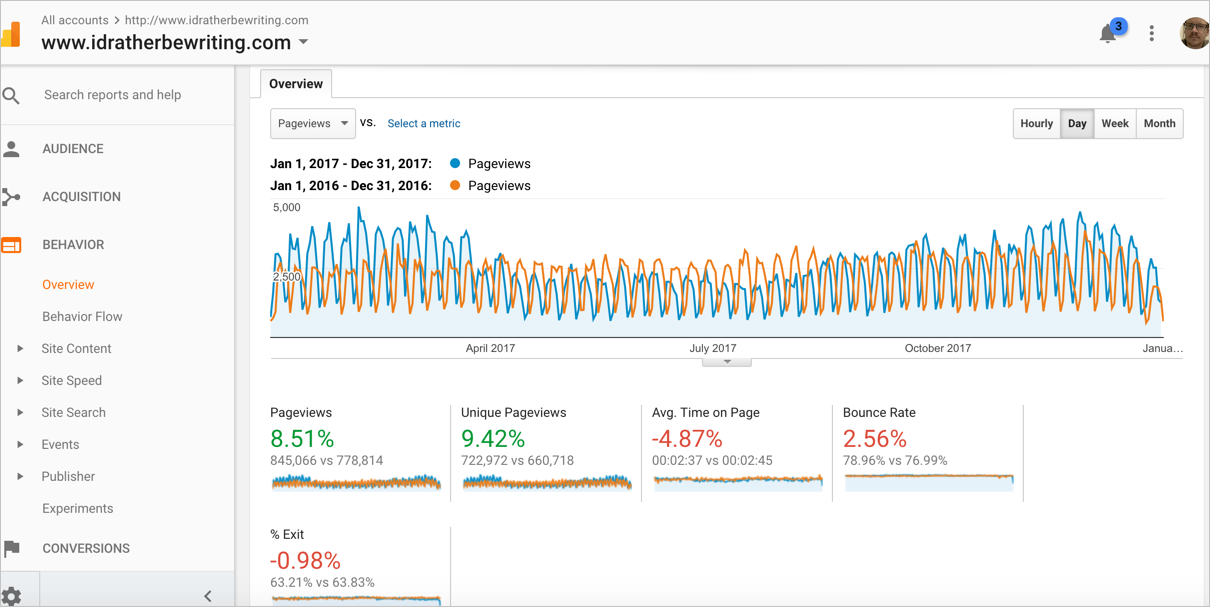Open the Acquisition menu

[82, 197]
